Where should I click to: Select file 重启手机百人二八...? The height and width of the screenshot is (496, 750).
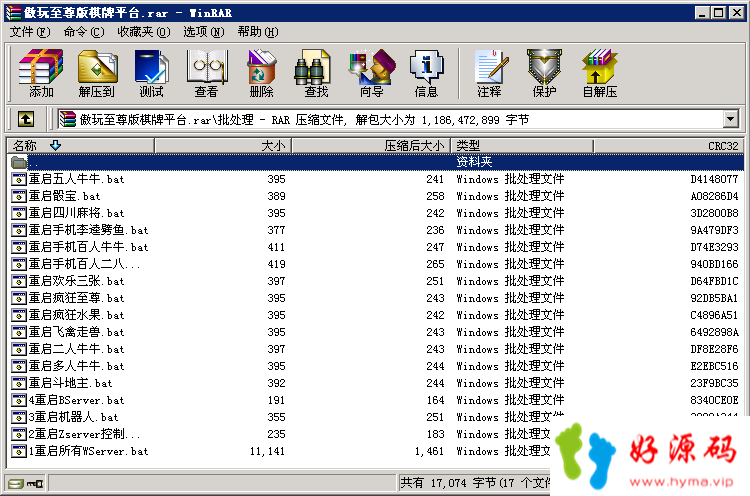(x=84, y=265)
